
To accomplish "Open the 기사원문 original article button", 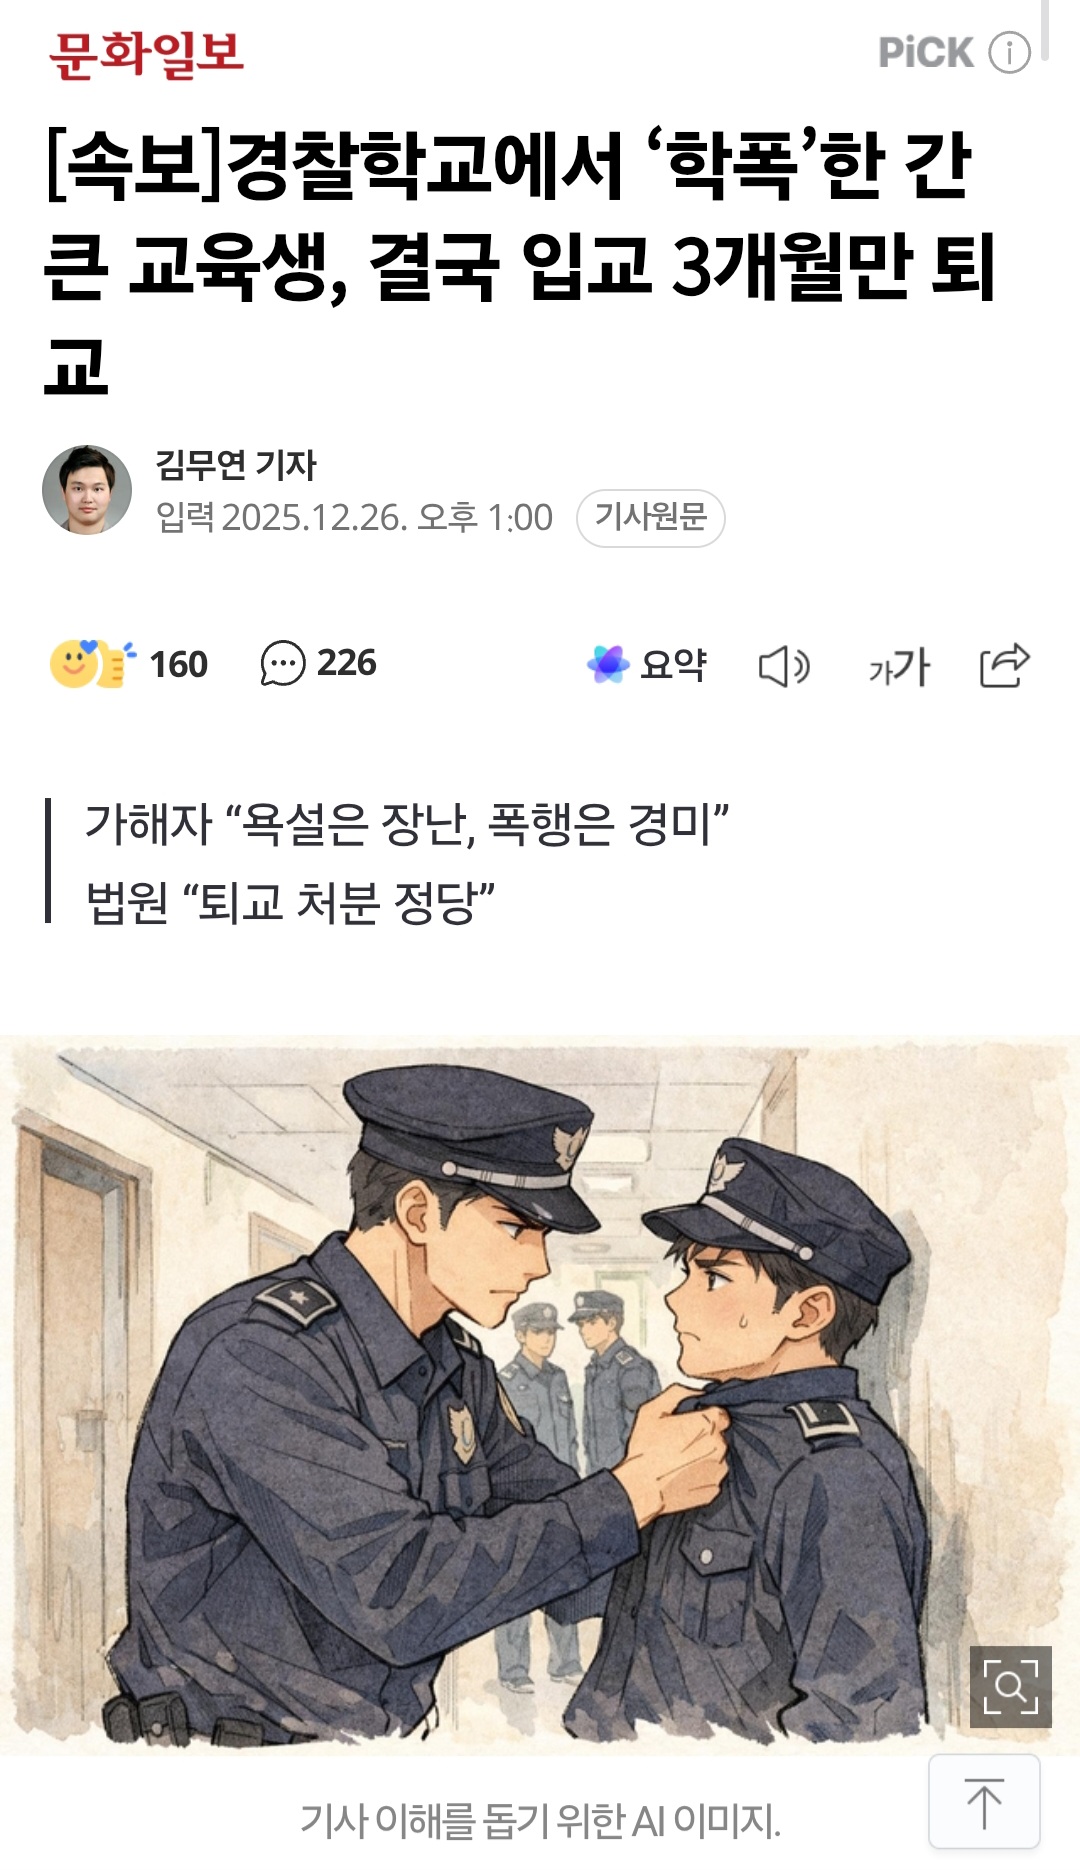I will tap(651, 518).
